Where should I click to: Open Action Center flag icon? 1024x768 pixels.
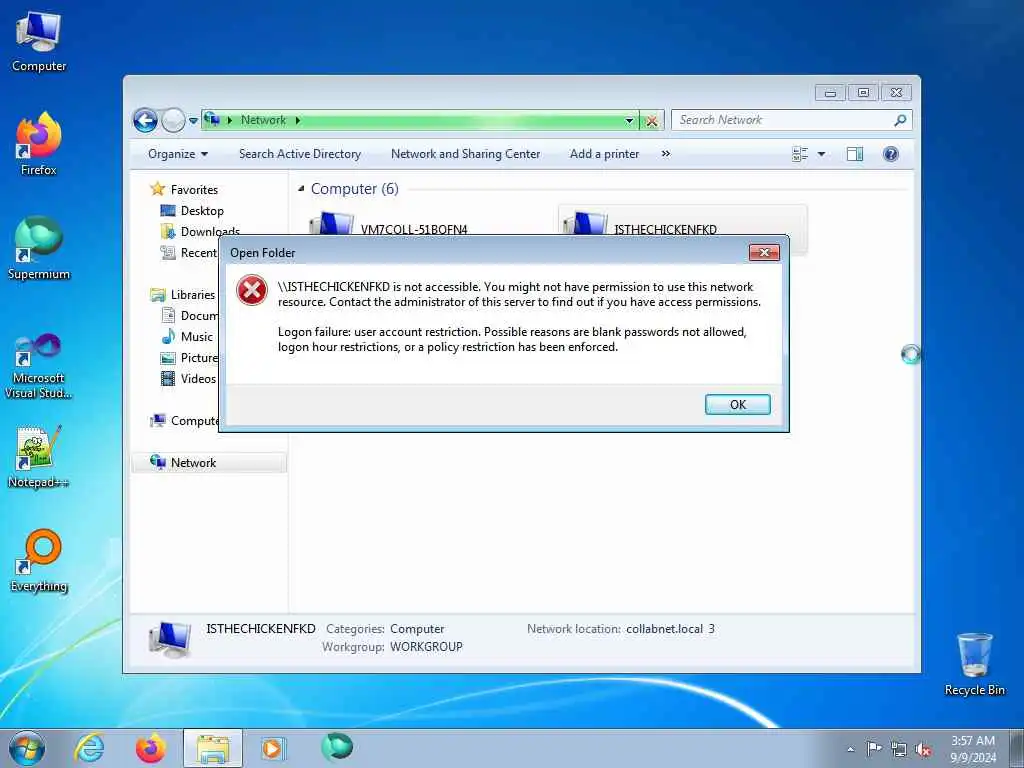(x=874, y=749)
